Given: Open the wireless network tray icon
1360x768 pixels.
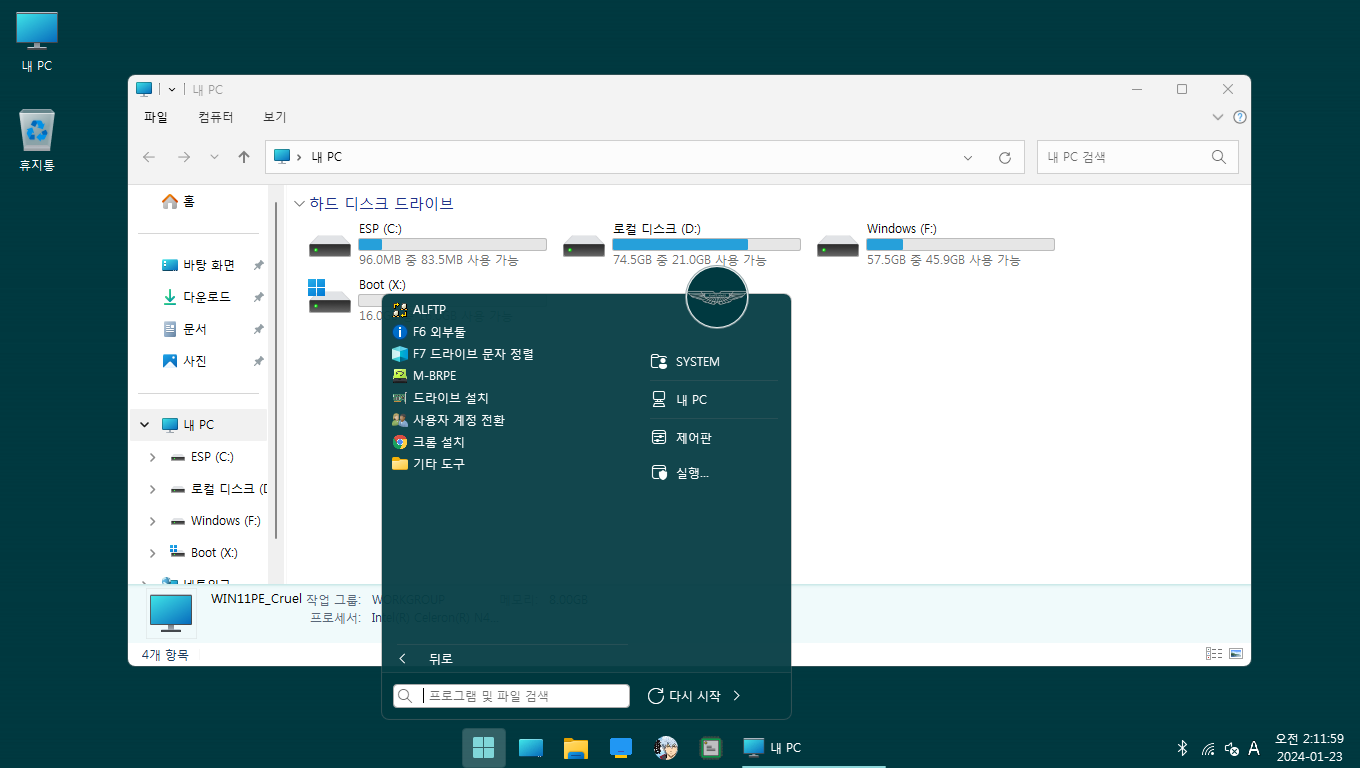Looking at the screenshot, I should tap(1208, 749).
